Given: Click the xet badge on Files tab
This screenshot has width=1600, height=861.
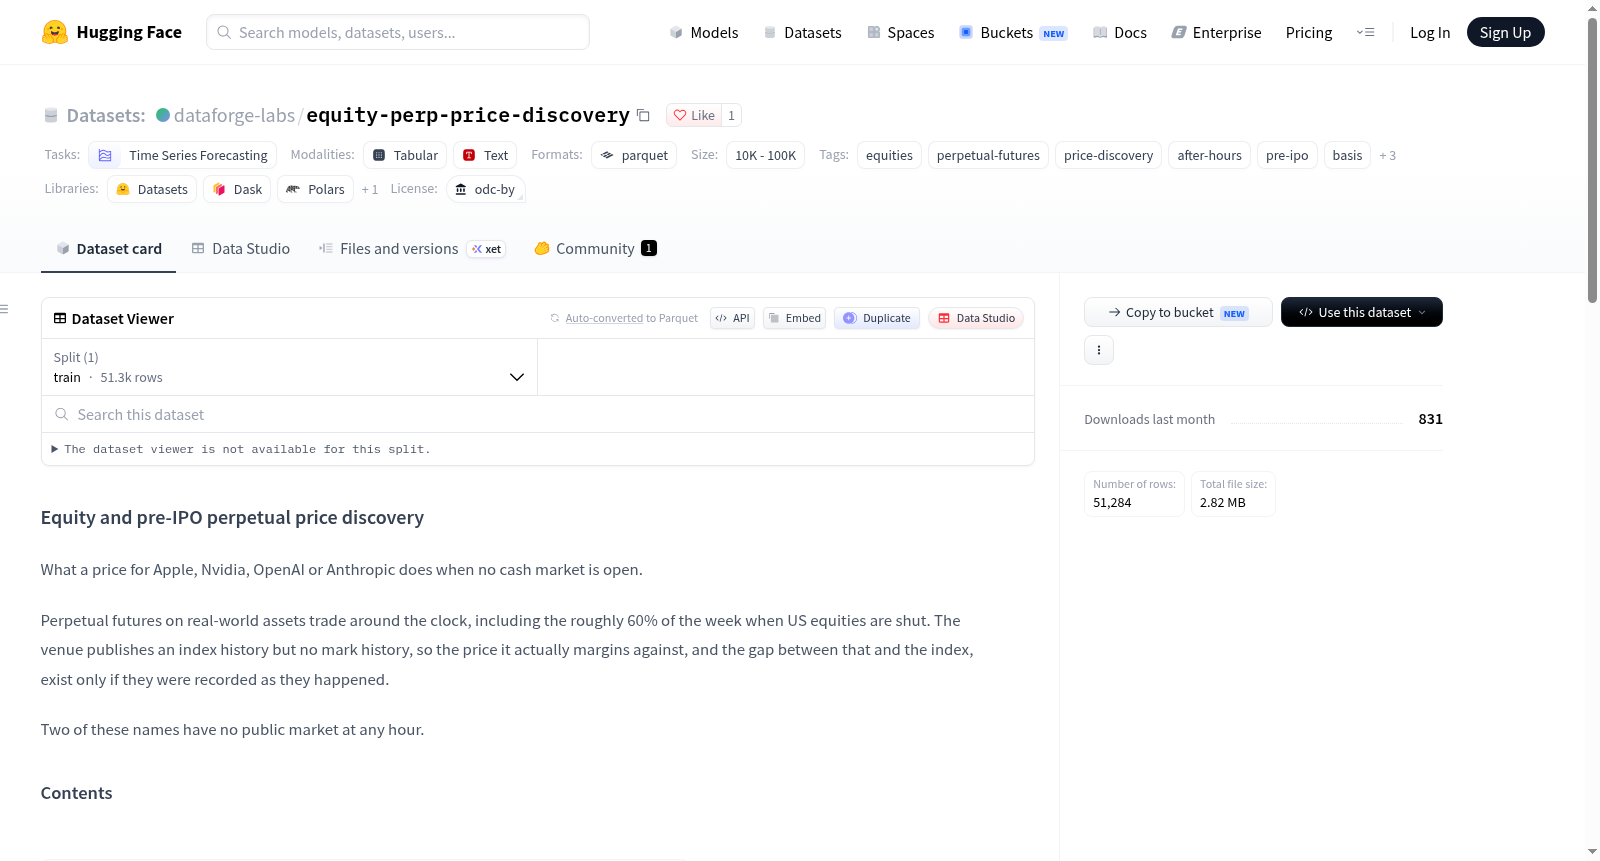Looking at the screenshot, I should [487, 249].
